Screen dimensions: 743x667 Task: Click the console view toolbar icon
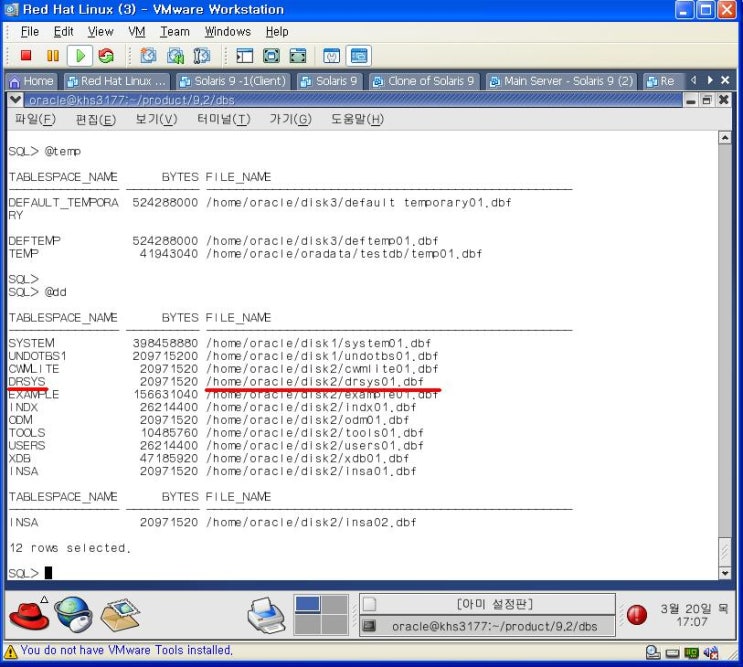pos(359,56)
